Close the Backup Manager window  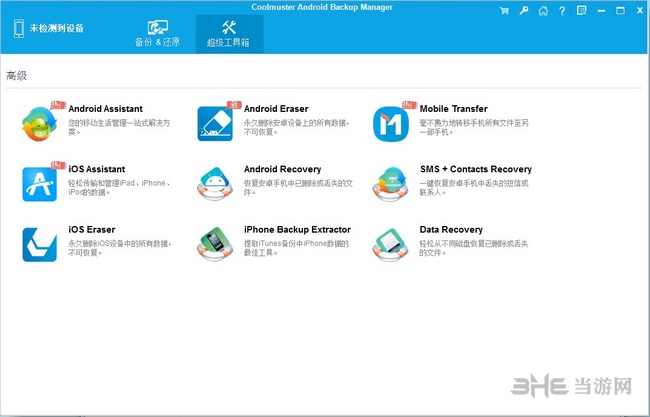(640, 11)
